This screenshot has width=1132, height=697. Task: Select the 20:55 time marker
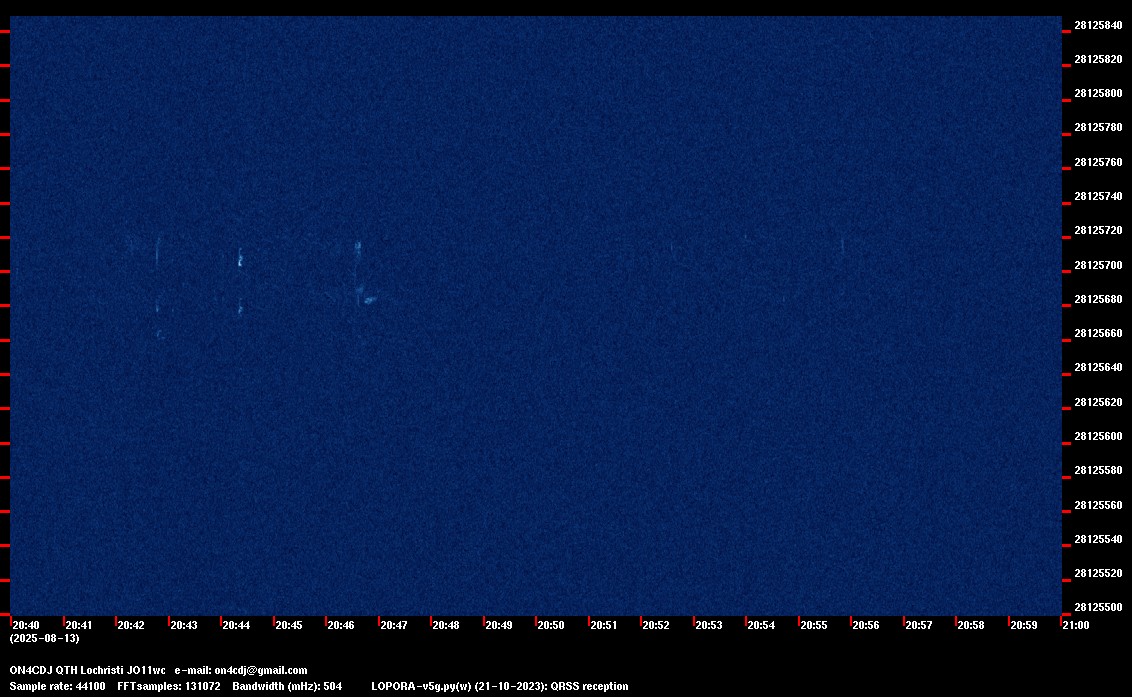[813, 625]
